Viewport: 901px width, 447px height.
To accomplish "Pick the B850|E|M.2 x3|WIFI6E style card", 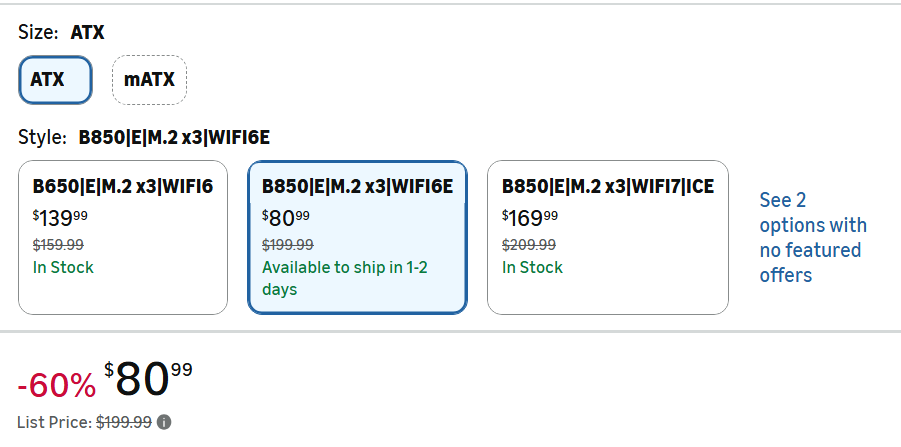I will (357, 237).
